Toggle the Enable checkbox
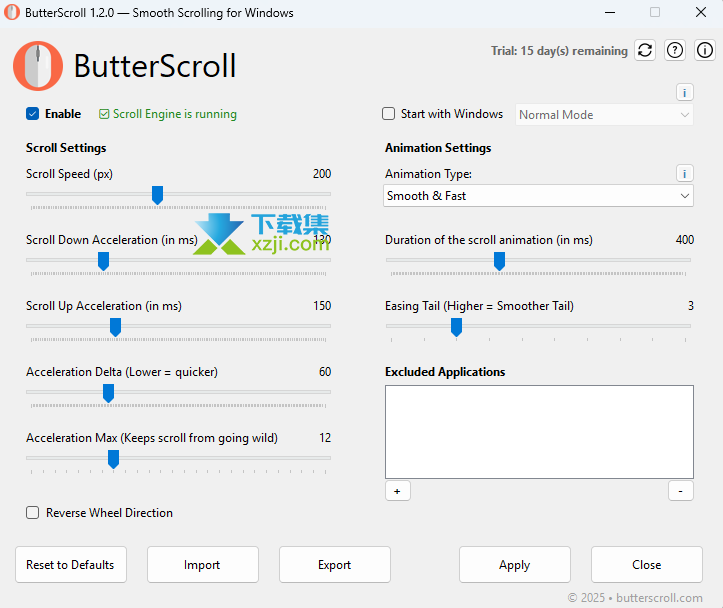The width and height of the screenshot is (723, 608). click(x=33, y=113)
